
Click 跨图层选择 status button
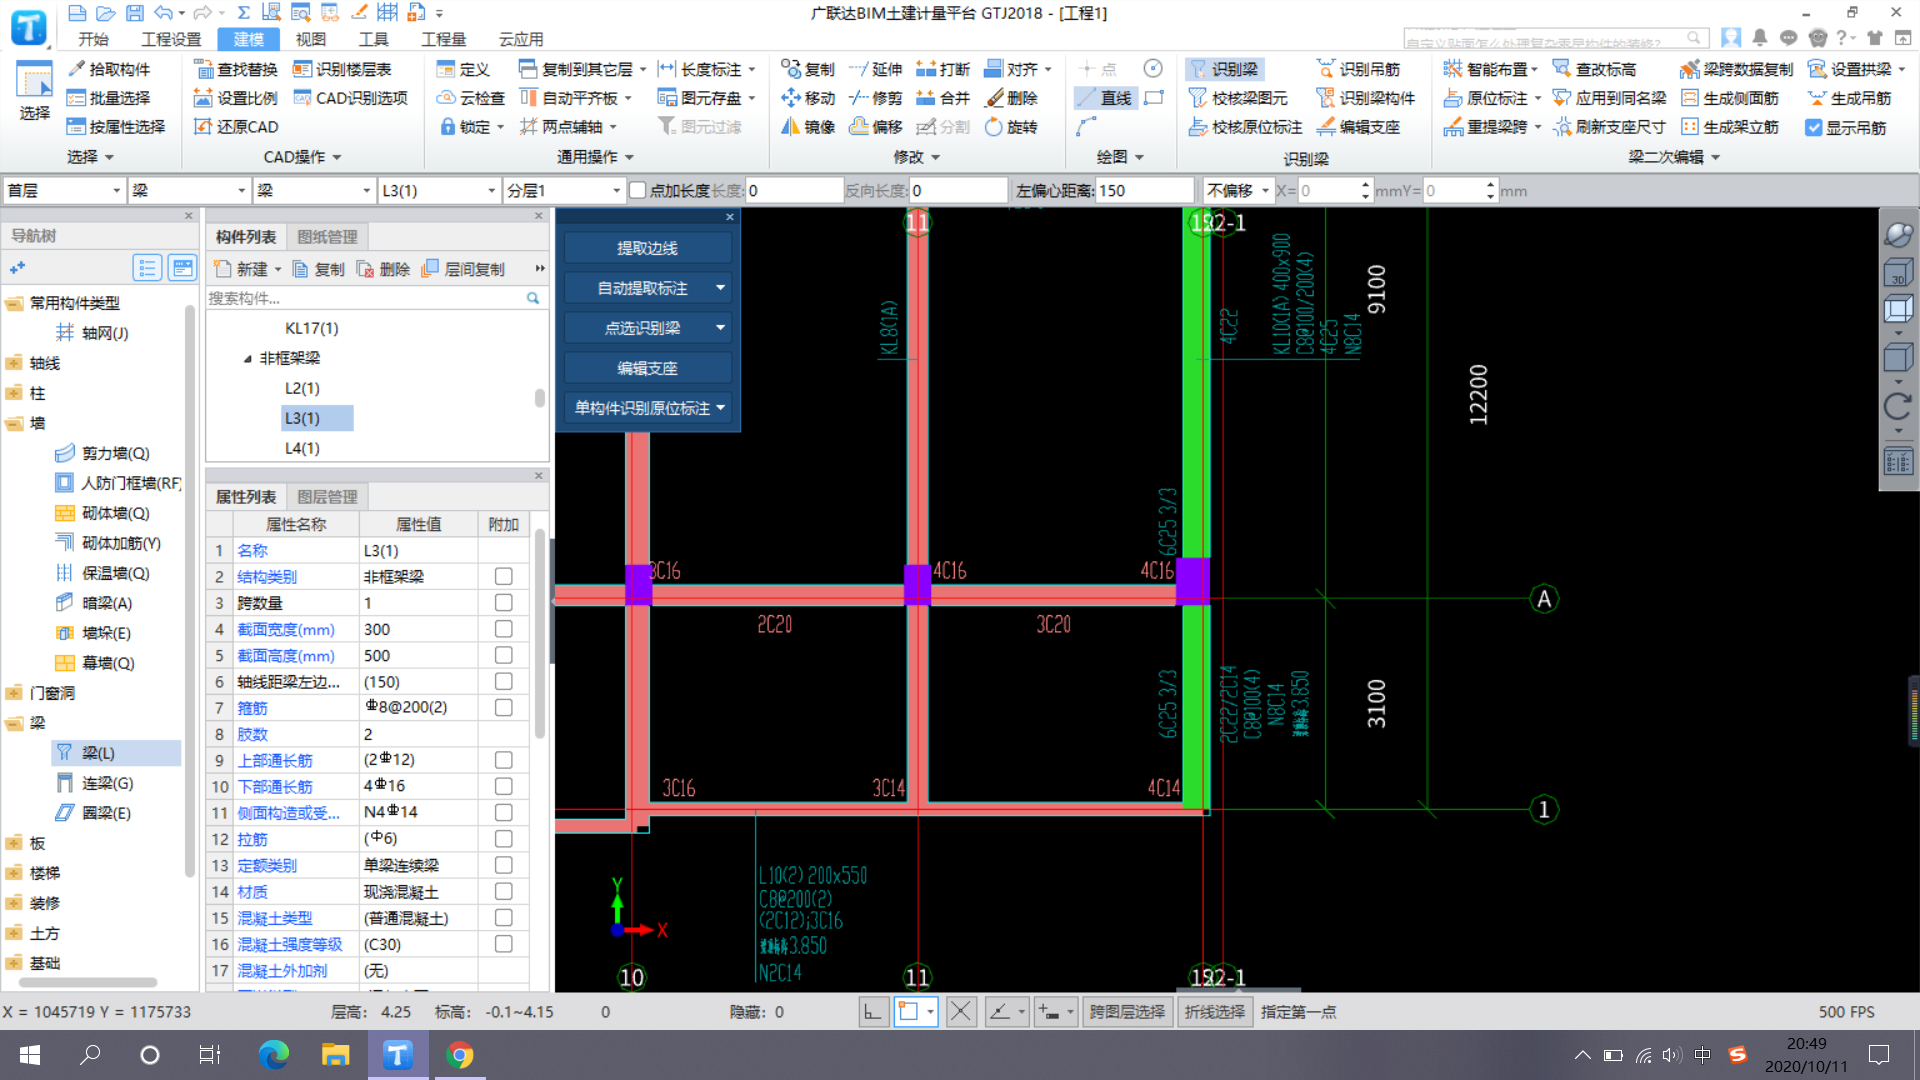tap(1127, 1012)
